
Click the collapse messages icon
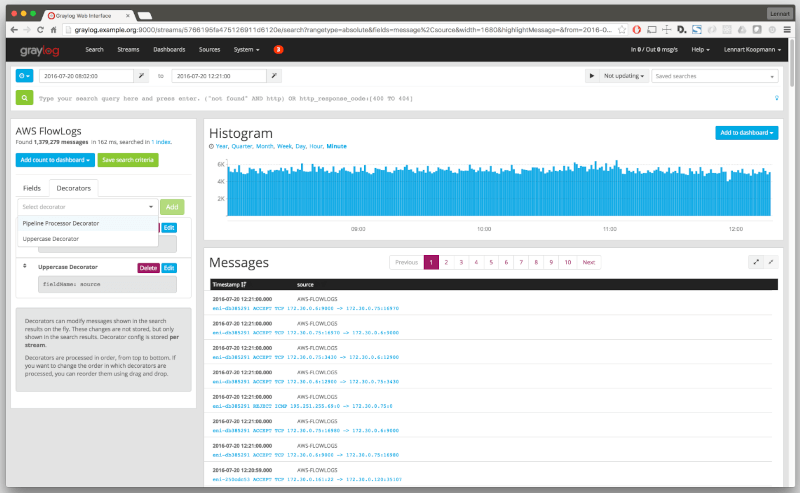pos(770,262)
